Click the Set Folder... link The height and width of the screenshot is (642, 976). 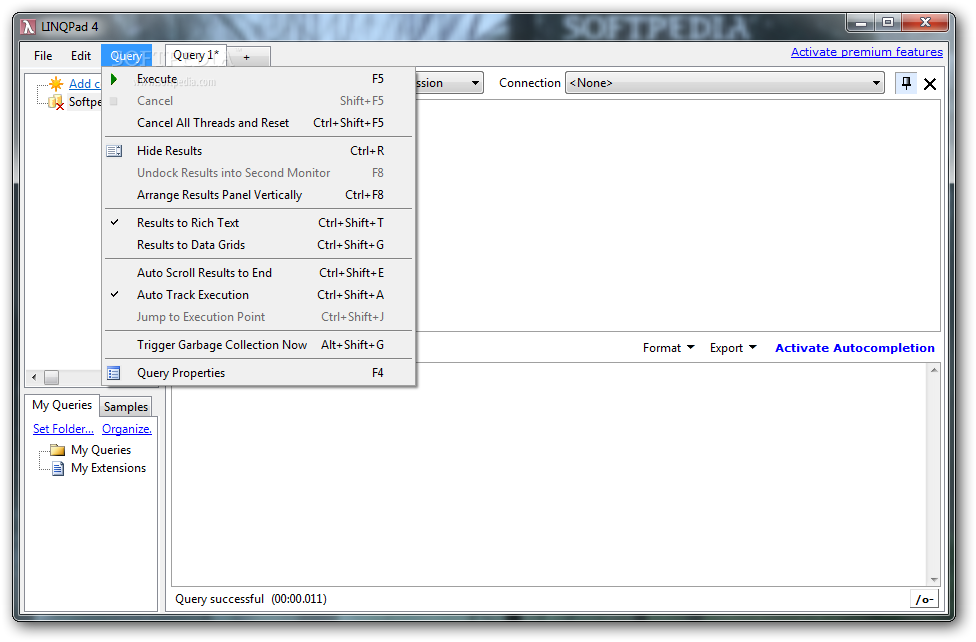(x=63, y=429)
